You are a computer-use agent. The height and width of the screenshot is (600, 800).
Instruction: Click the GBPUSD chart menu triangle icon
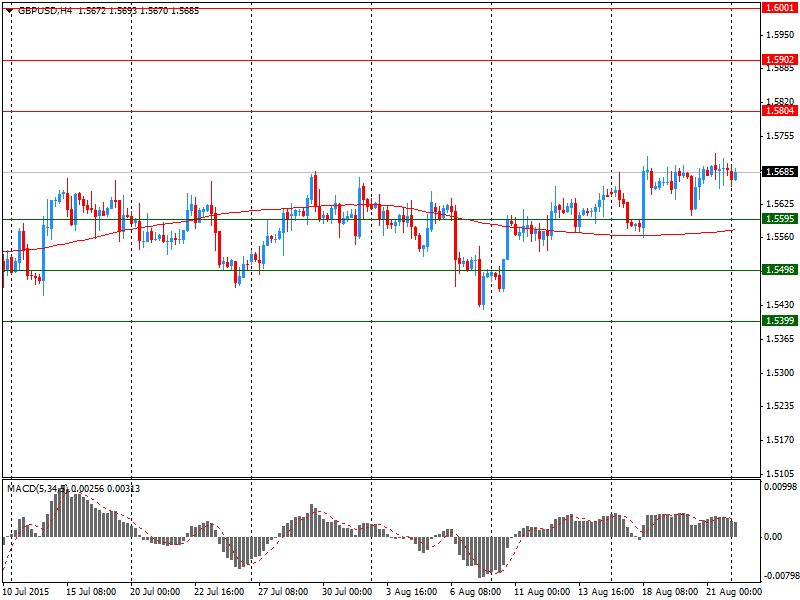[9, 11]
